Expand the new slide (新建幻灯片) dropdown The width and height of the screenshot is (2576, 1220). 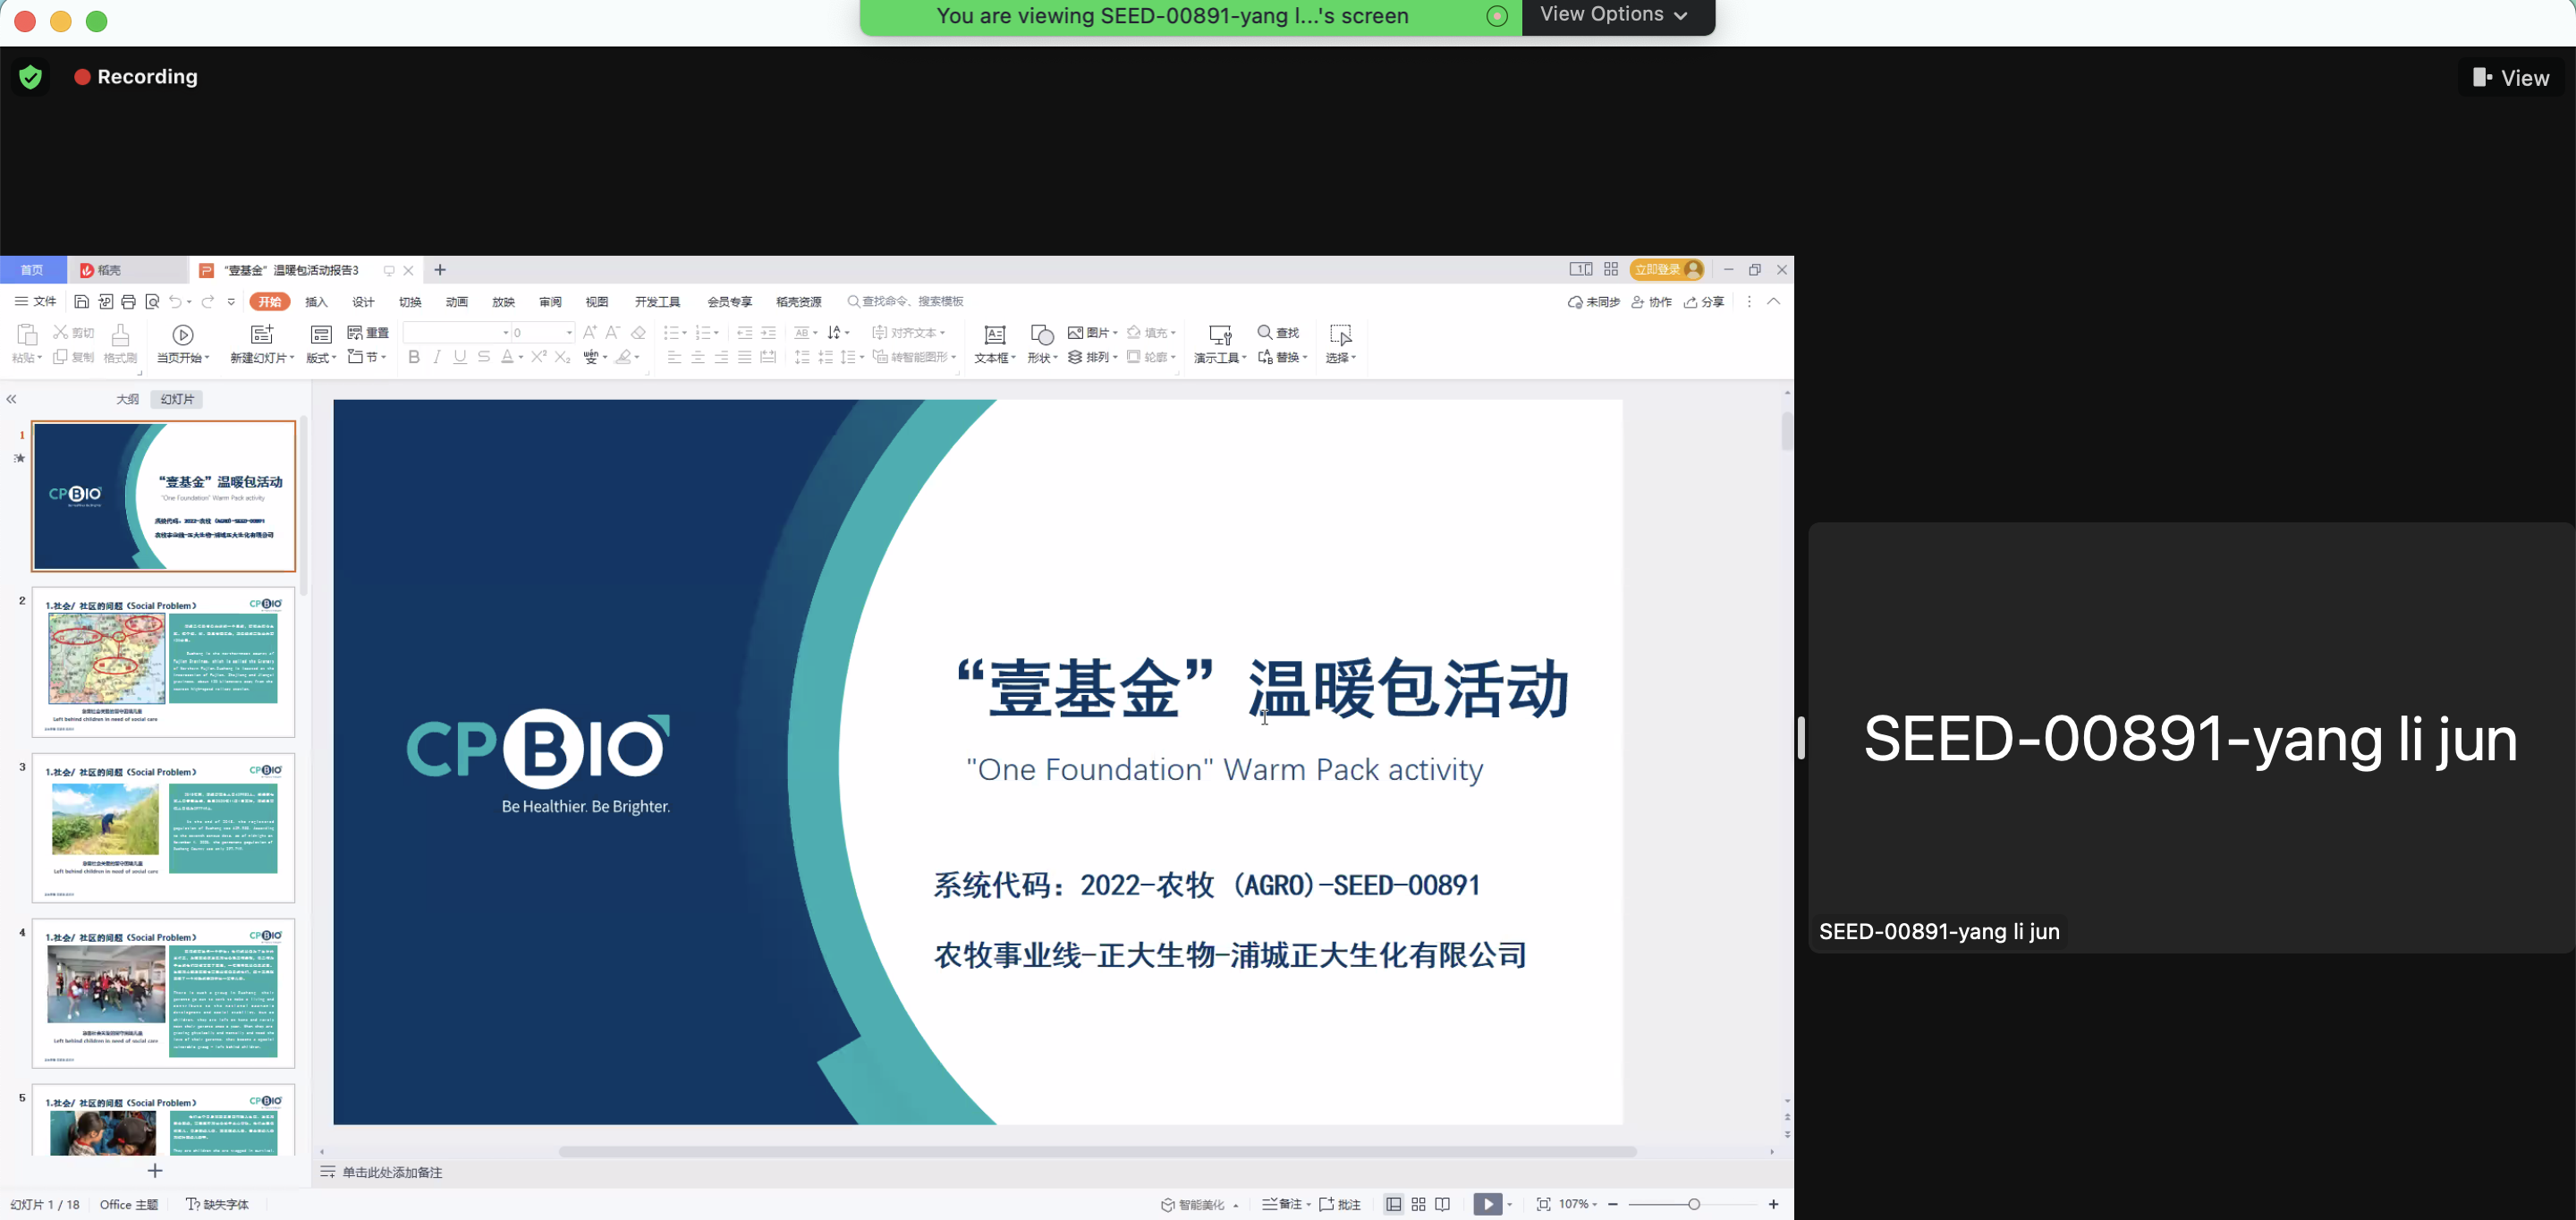(292, 358)
